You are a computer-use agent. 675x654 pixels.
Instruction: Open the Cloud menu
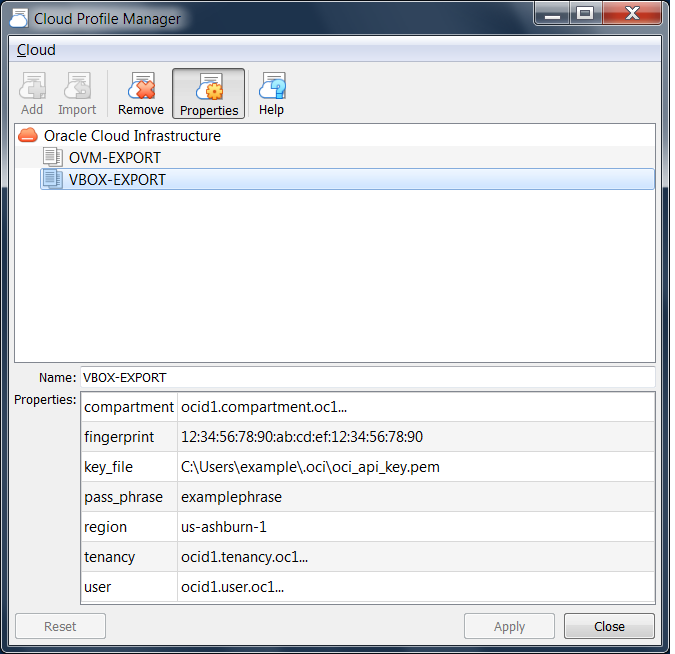click(x=36, y=50)
